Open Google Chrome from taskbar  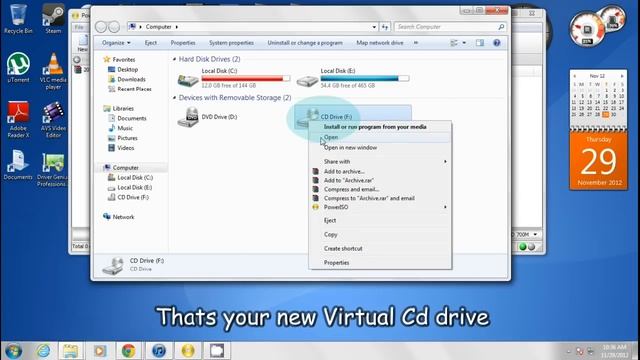tap(129, 351)
